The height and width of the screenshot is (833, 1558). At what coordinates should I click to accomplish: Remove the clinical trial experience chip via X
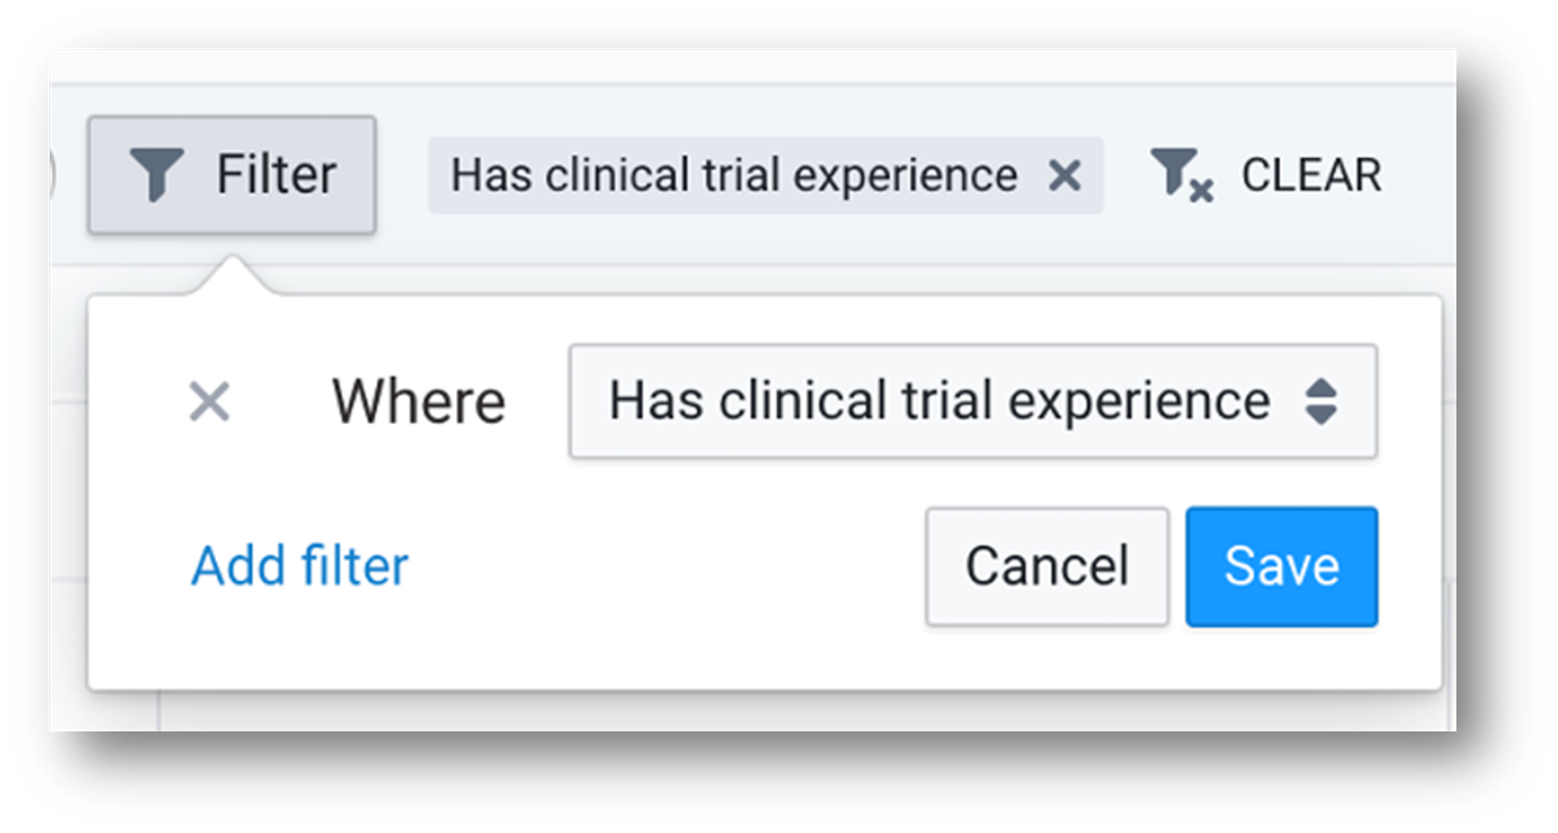pos(1064,176)
